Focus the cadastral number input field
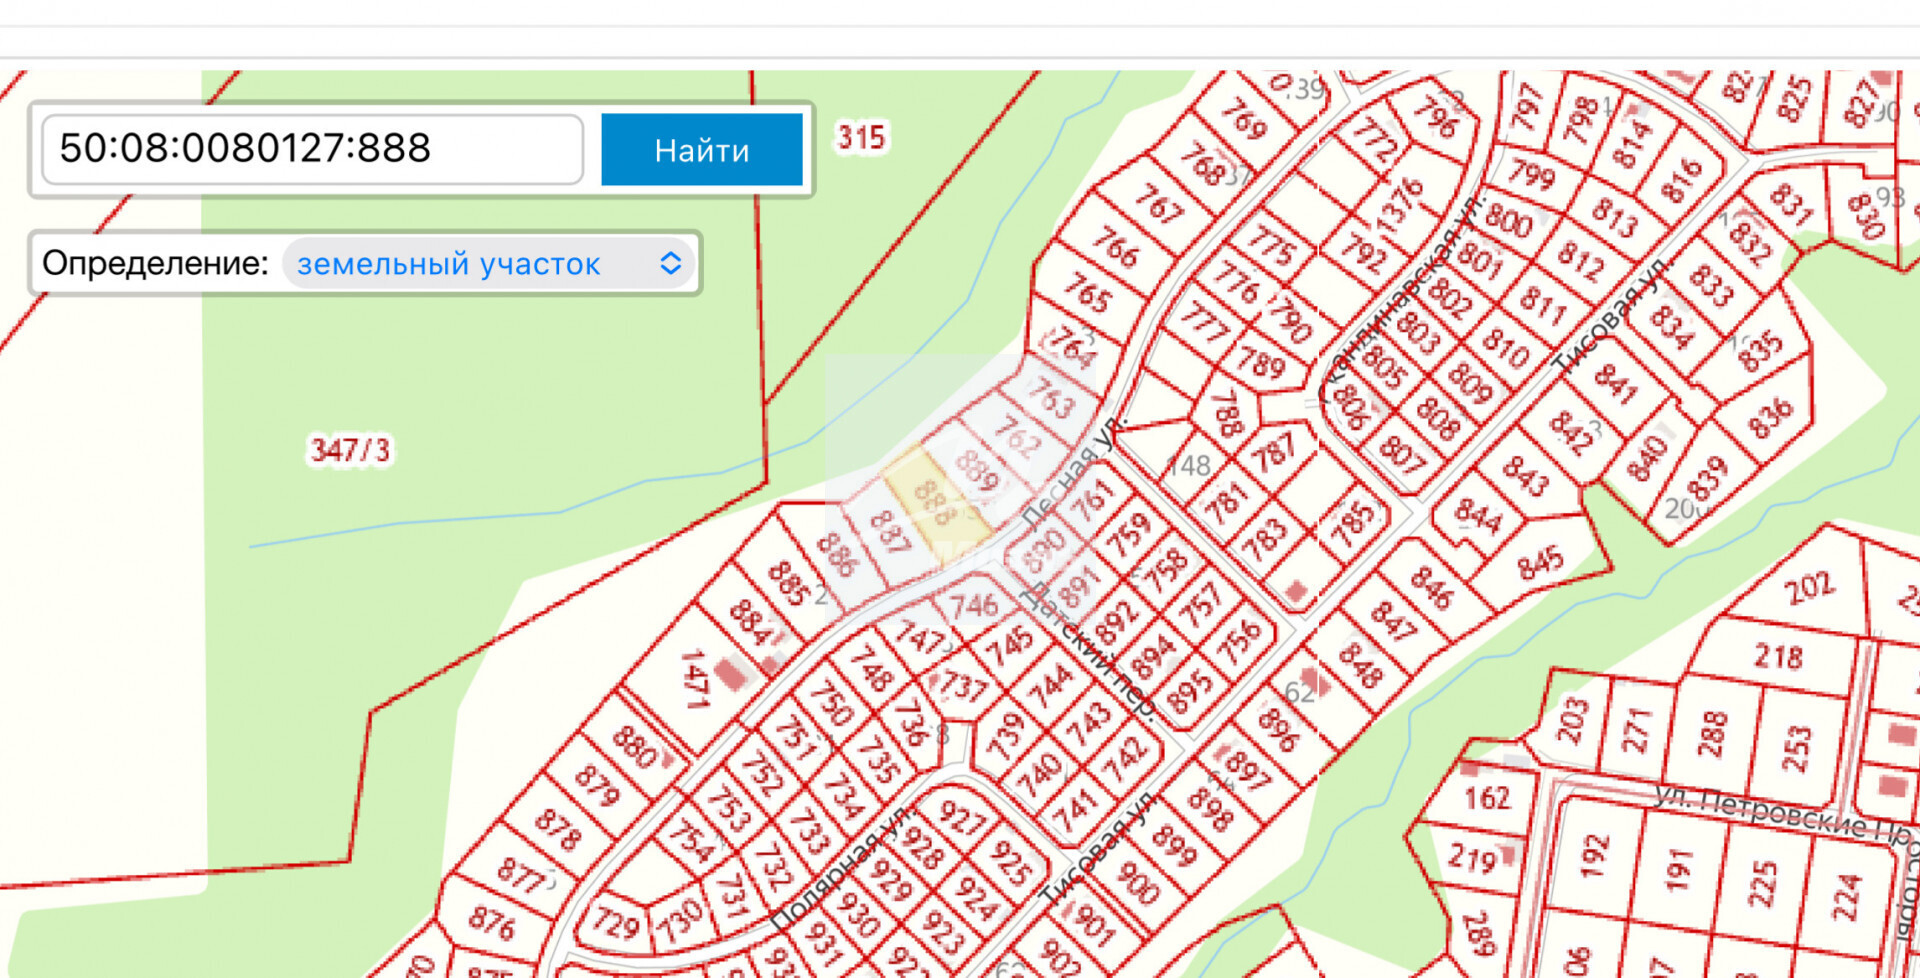 coord(312,149)
